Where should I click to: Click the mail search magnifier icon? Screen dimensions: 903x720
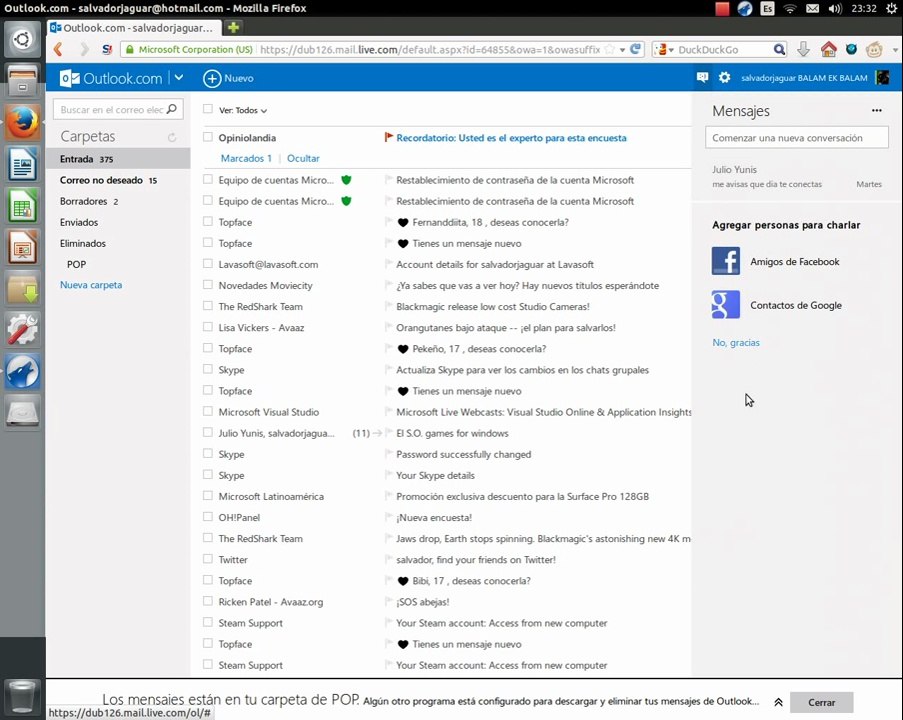(172, 109)
